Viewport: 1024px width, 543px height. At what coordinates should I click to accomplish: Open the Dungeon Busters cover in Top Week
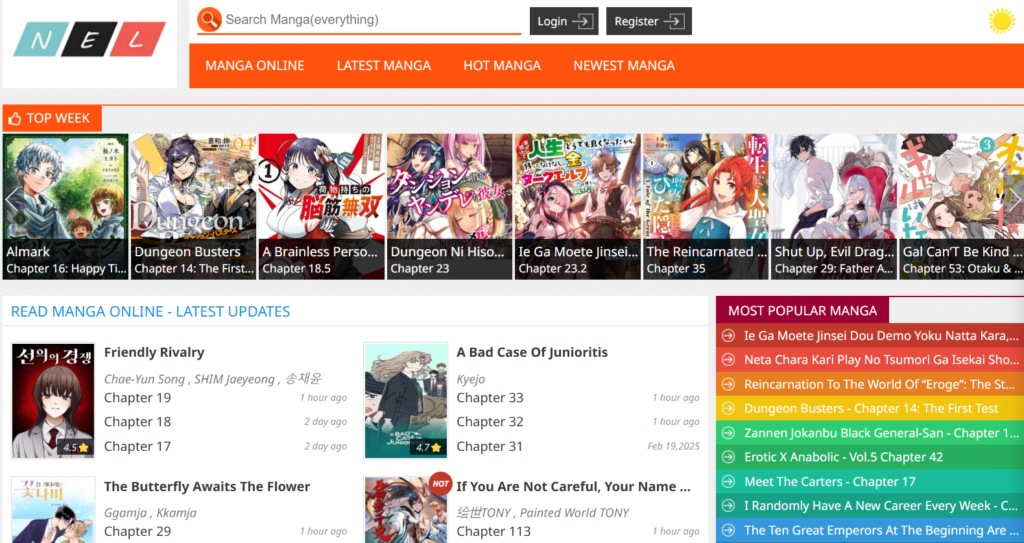(x=193, y=206)
